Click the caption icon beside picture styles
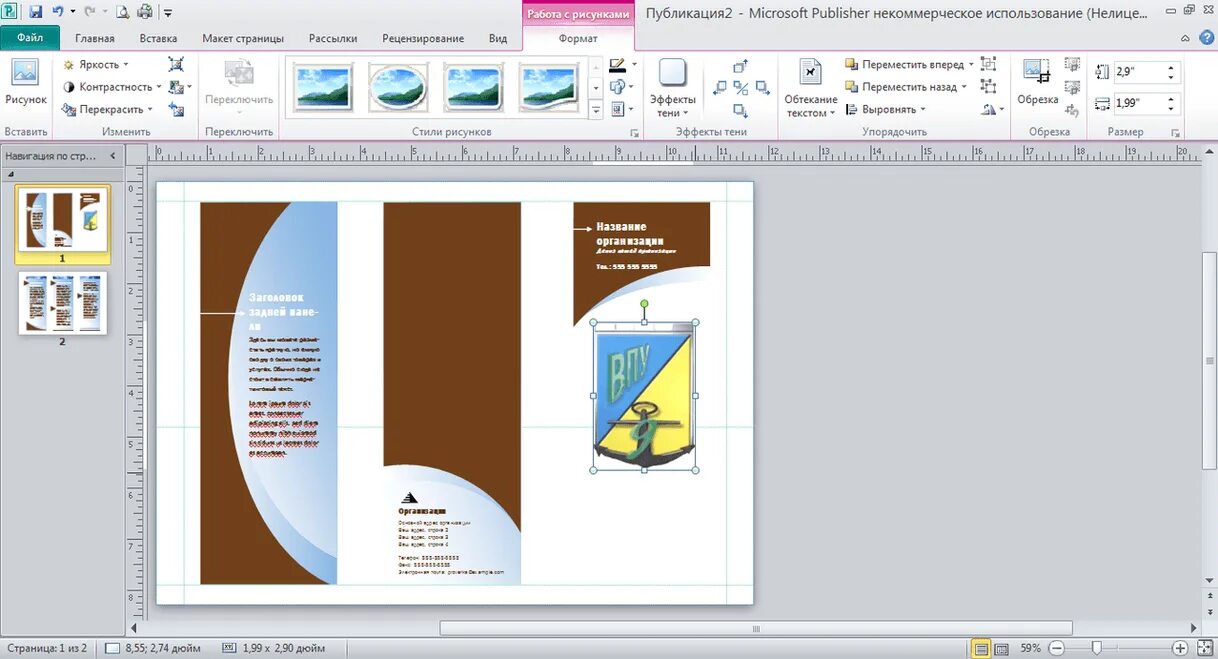Image resolution: width=1218 pixels, height=659 pixels. coord(617,109)
